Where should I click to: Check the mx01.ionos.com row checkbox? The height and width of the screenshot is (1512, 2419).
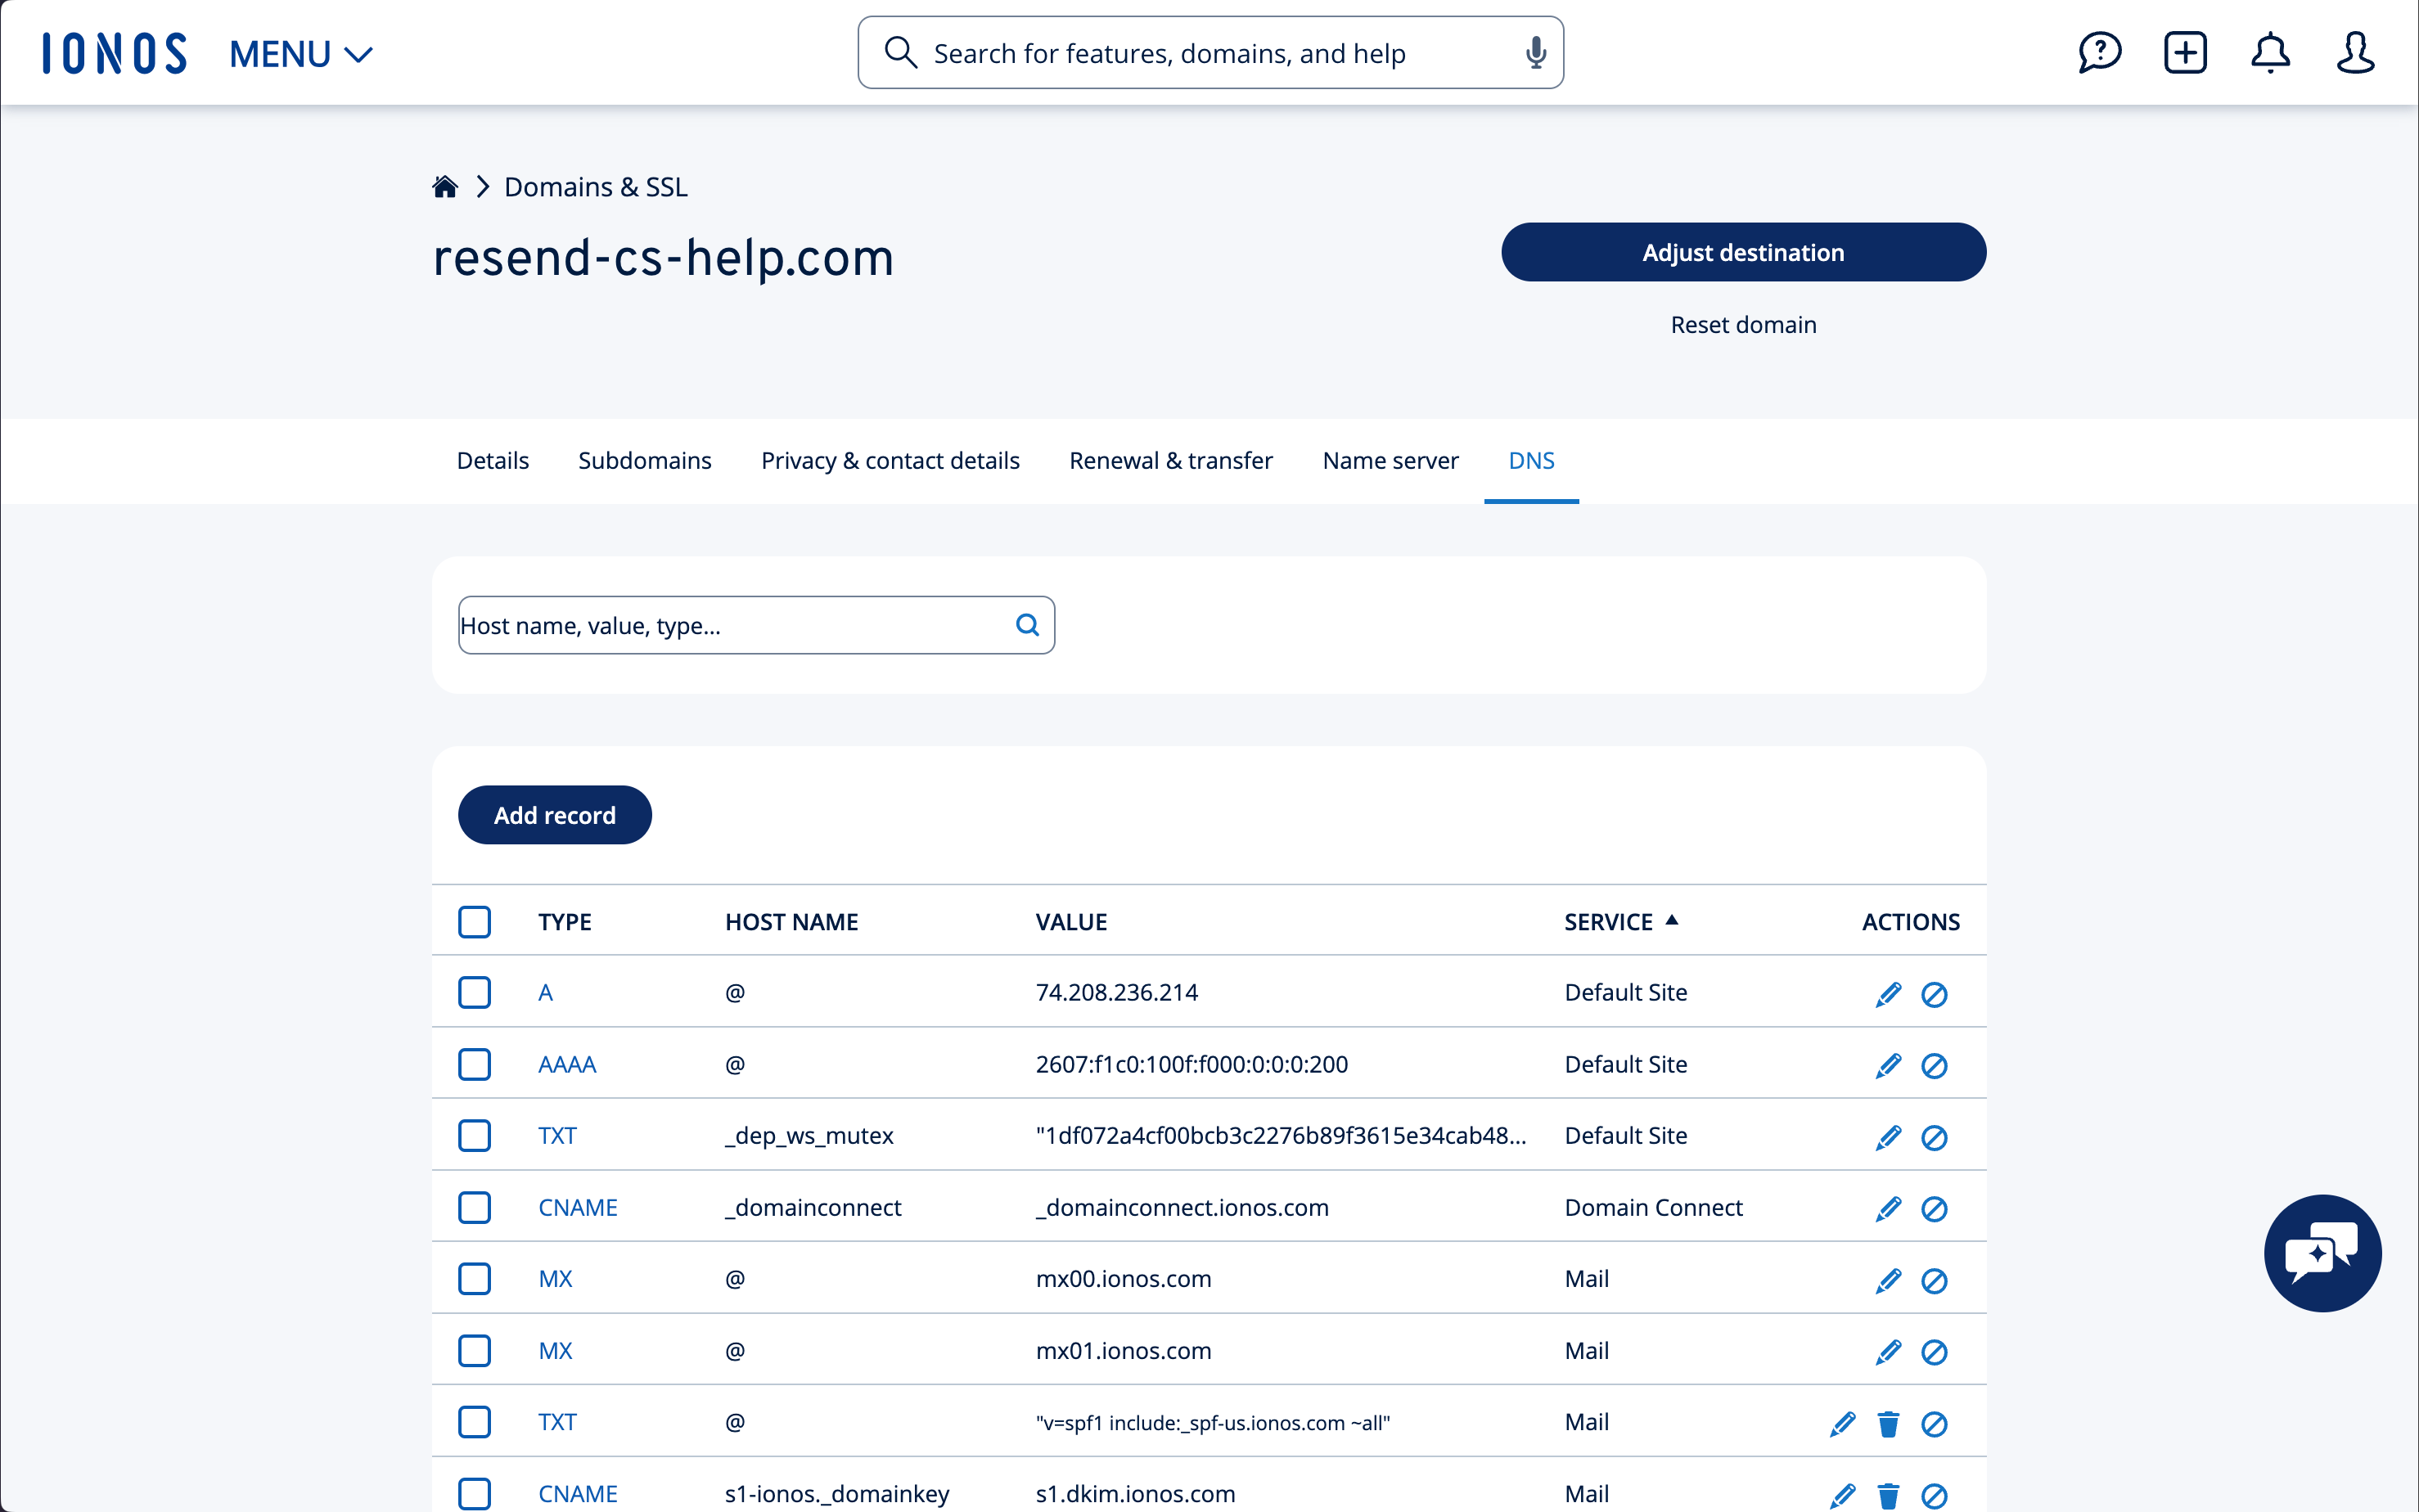(474, 1350)
